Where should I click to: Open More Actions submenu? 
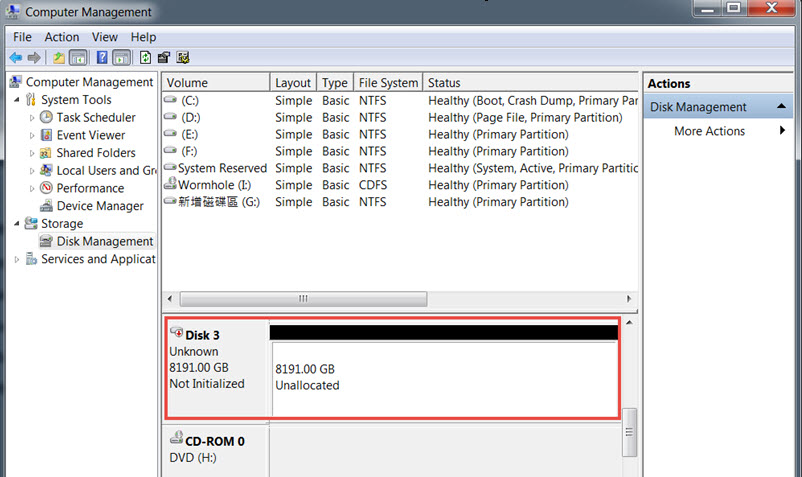(709, 131)
